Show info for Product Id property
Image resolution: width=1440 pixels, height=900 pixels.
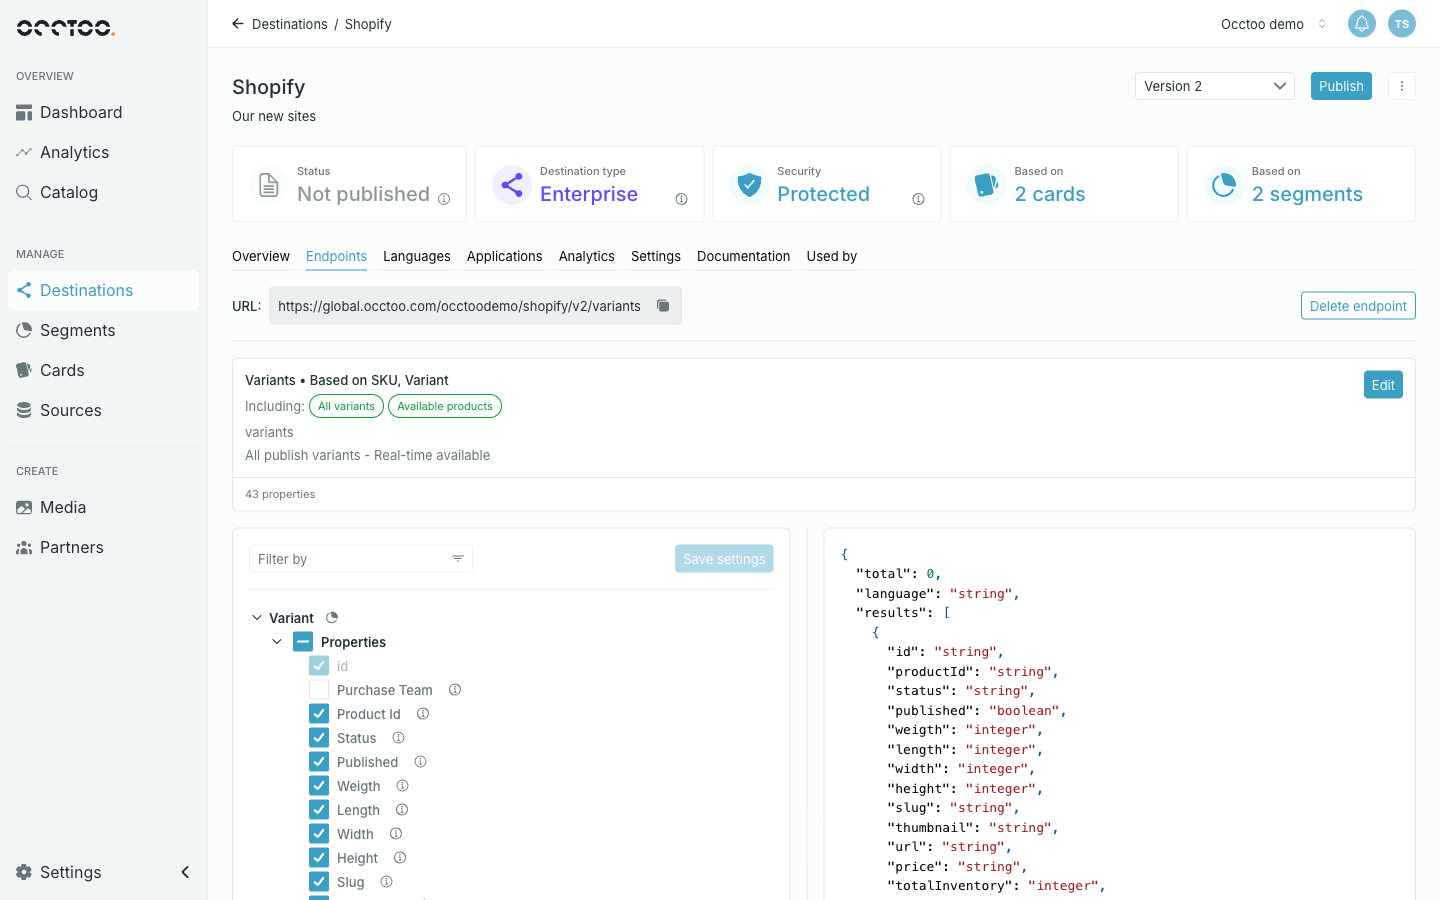click(x=423, y=714)
